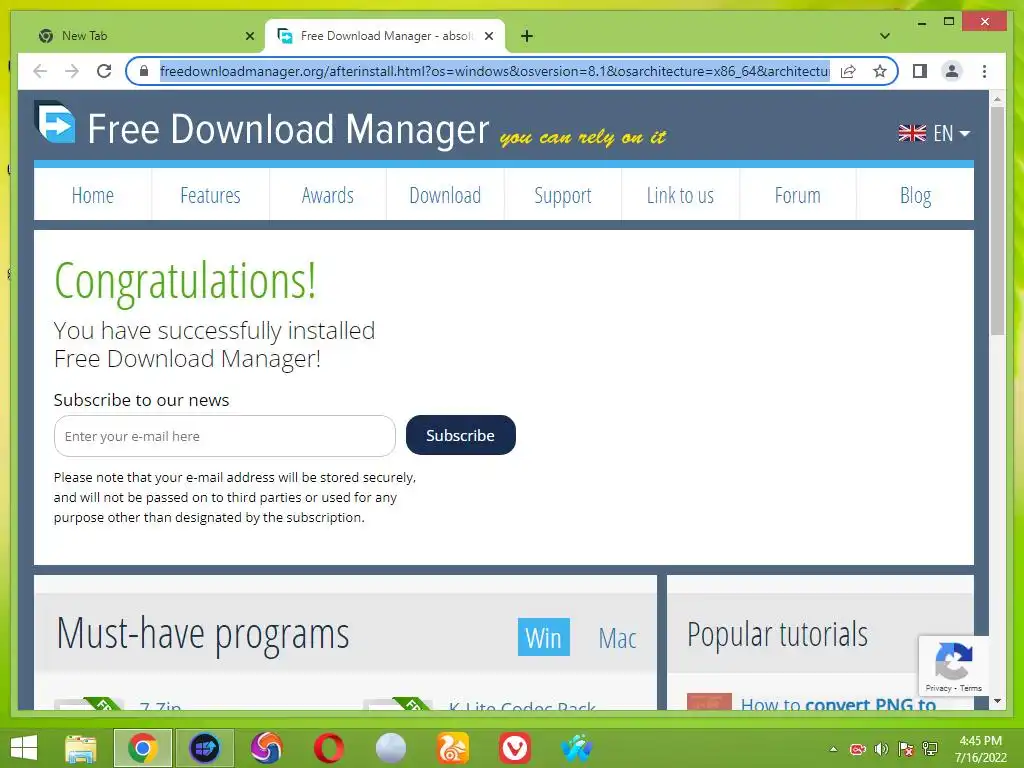Click the browser forward arrow
Image resolution: width=1024 pixels, height=768 pixels.
point(72,71)
